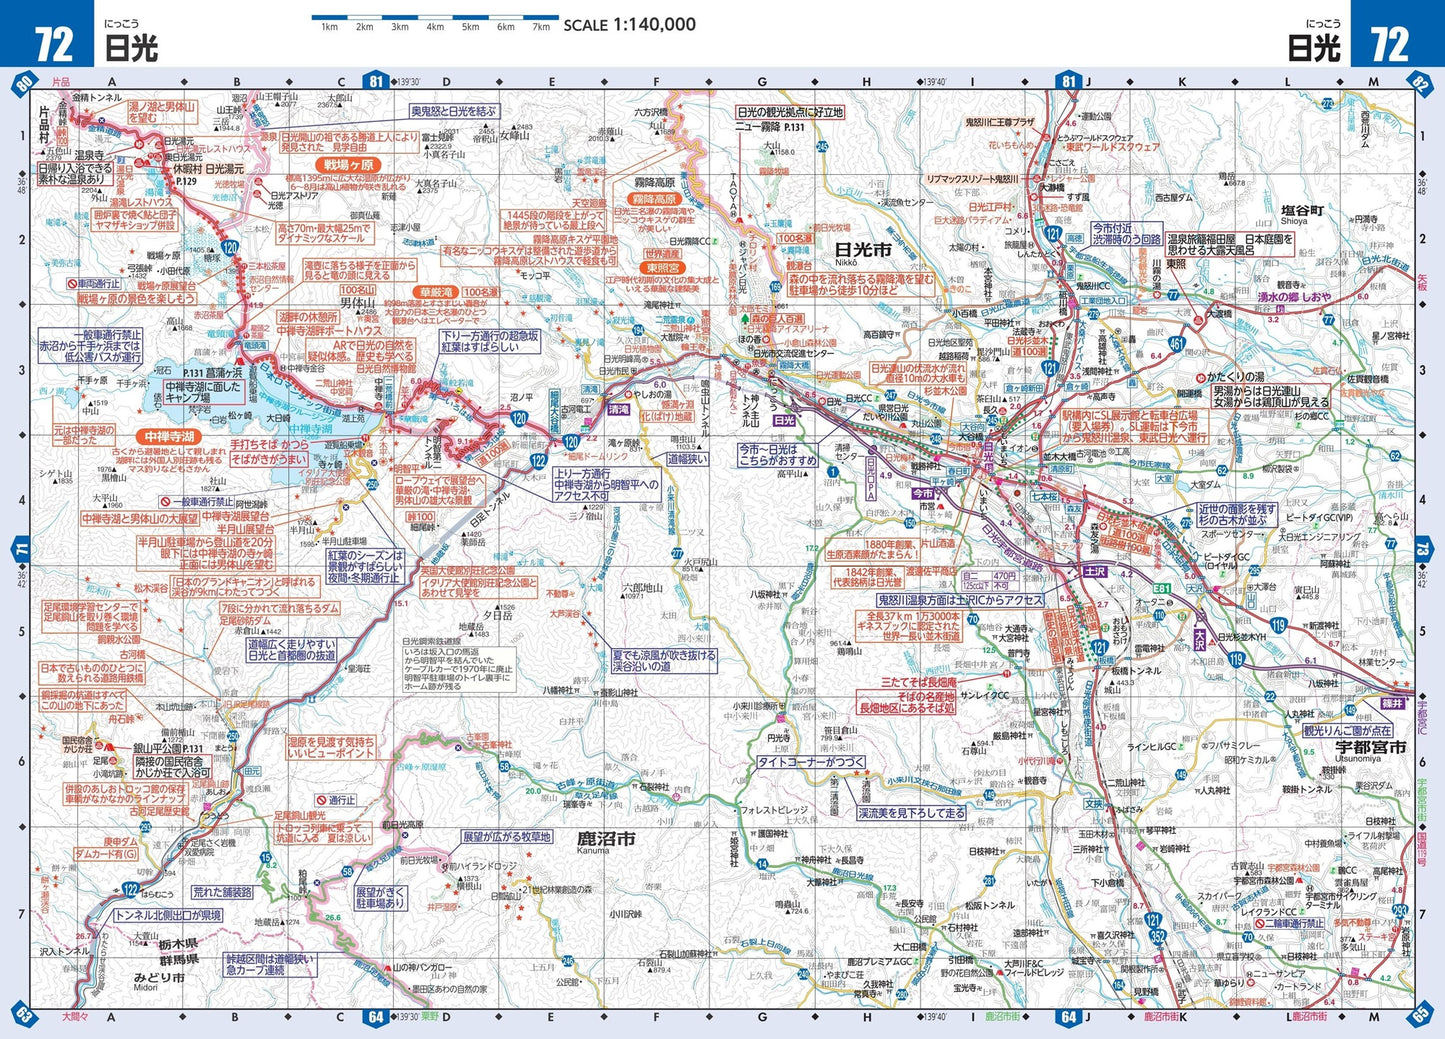The height and width of the screenshot is (1039, 1445).
Task: Select the orange 戦場ヶ原 highlight label
Action: click(x=347, y=164)
